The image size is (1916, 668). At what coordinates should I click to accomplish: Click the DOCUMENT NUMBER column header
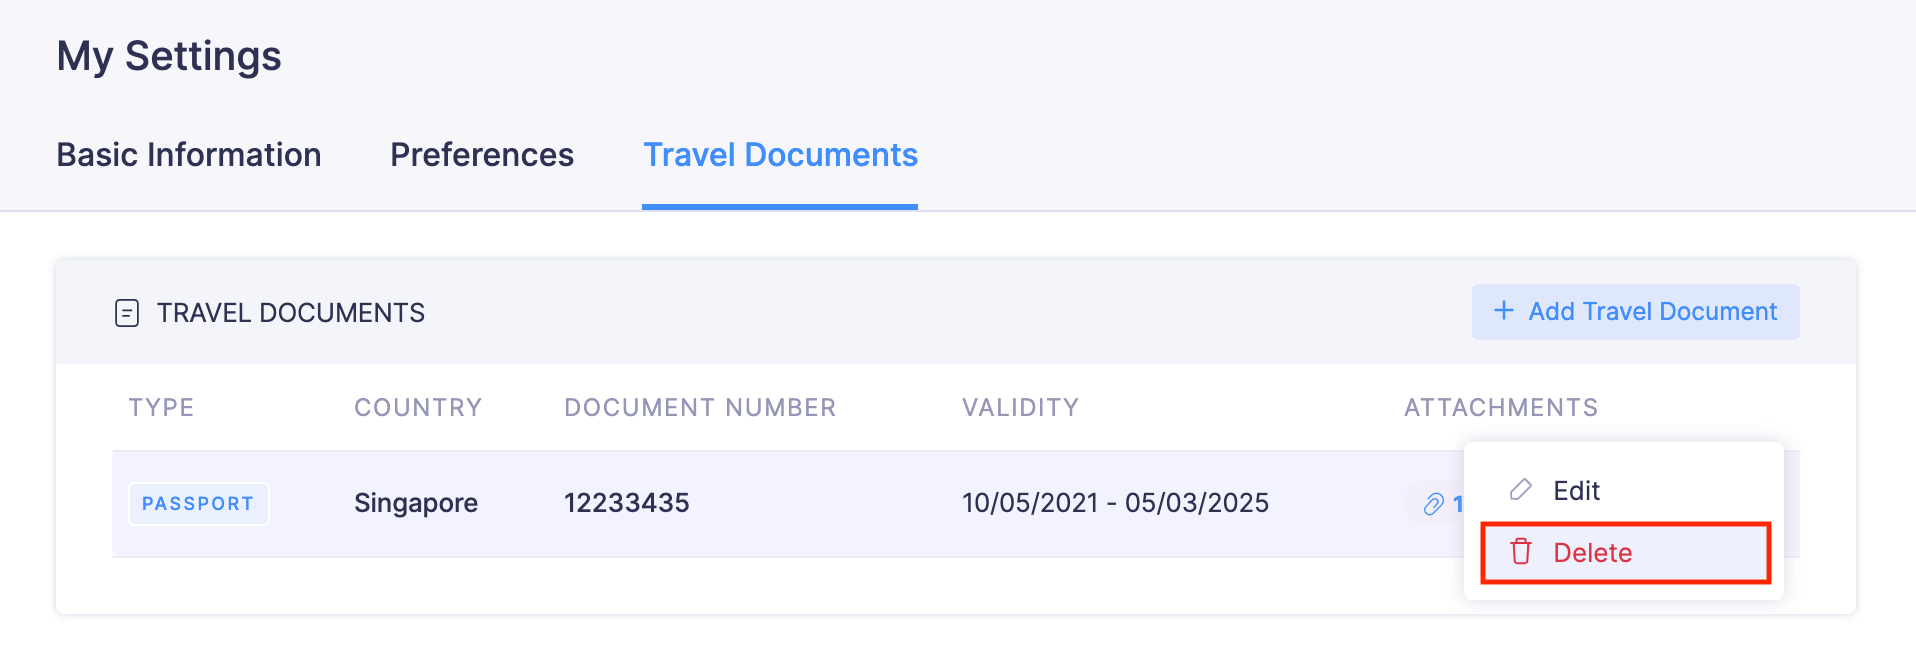click(700, 408)
